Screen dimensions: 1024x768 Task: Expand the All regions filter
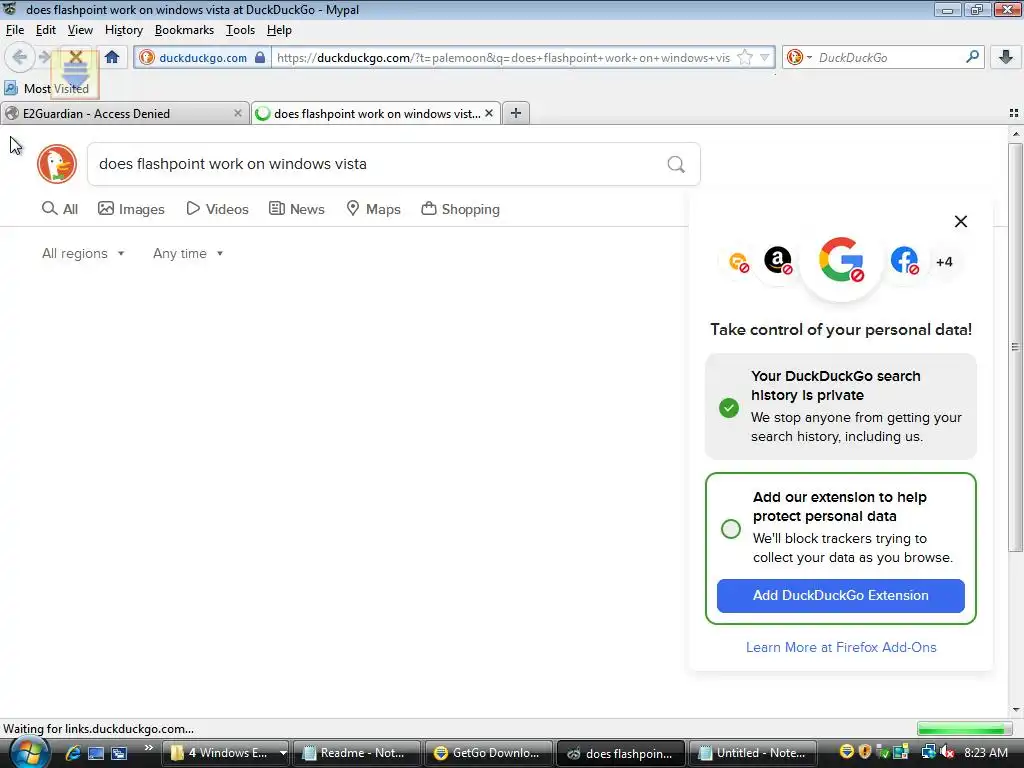[x=83, y=253]
